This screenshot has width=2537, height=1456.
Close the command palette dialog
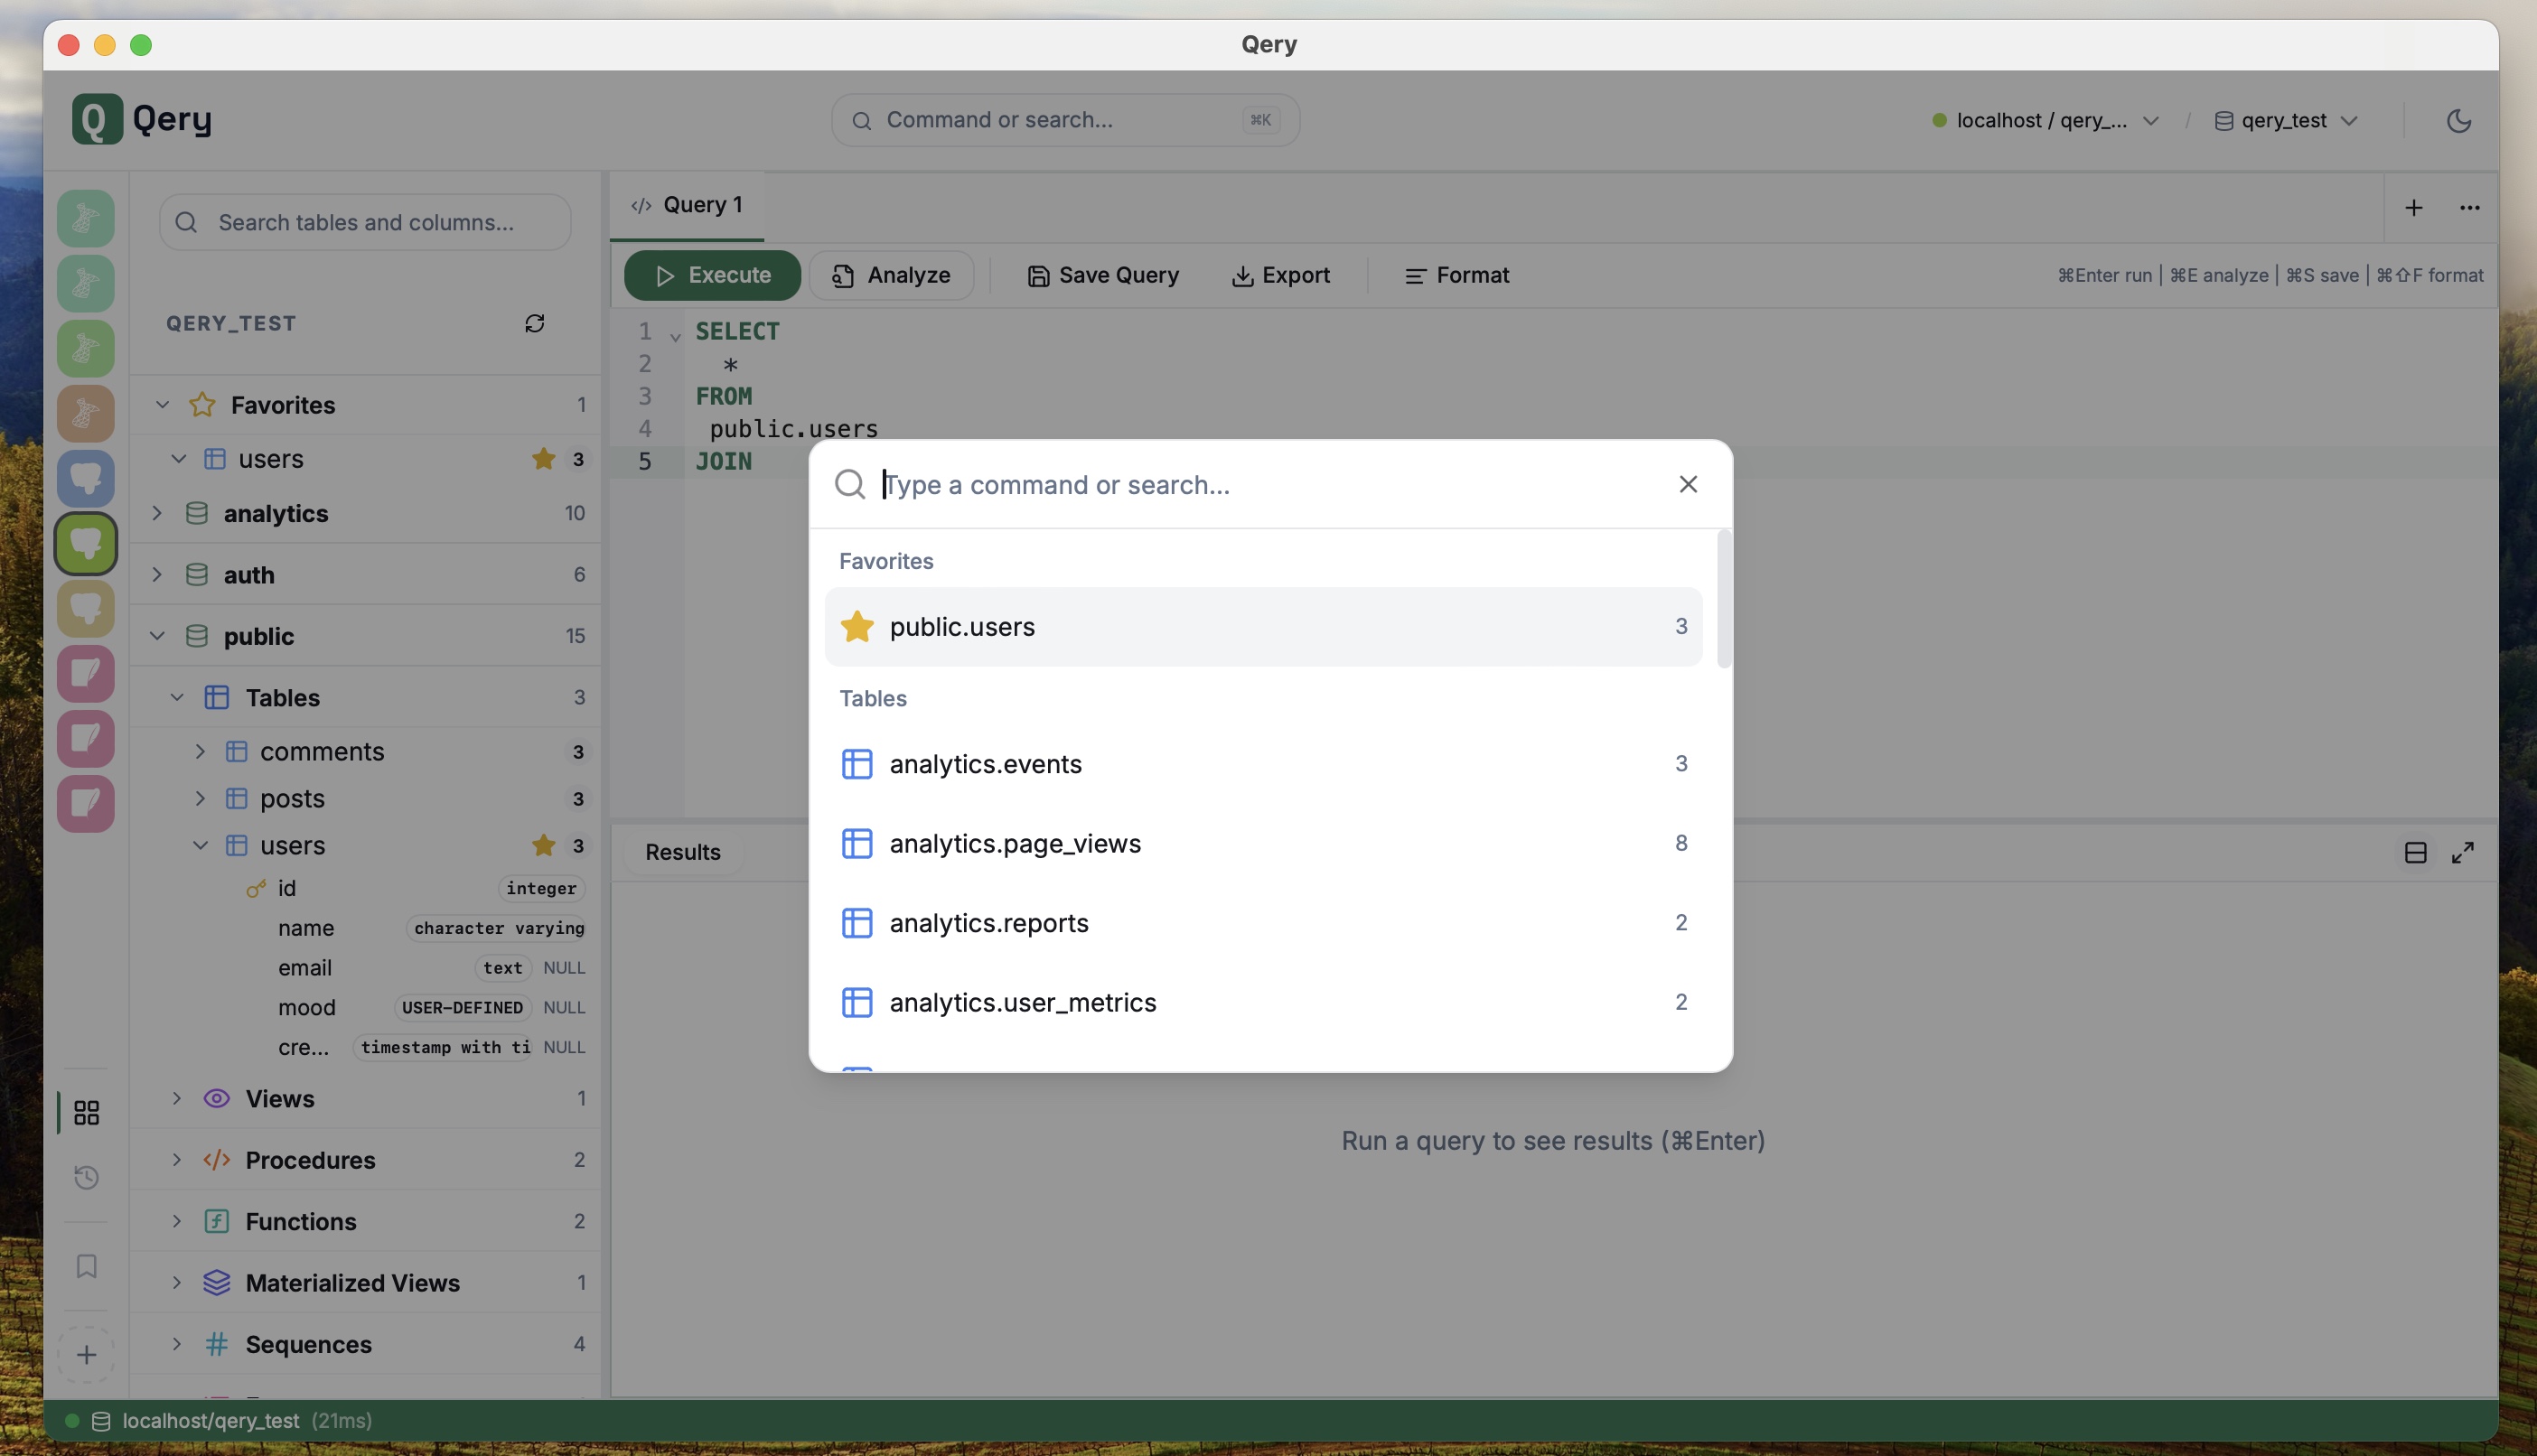pyautogui.click(x=1688, y=484)
